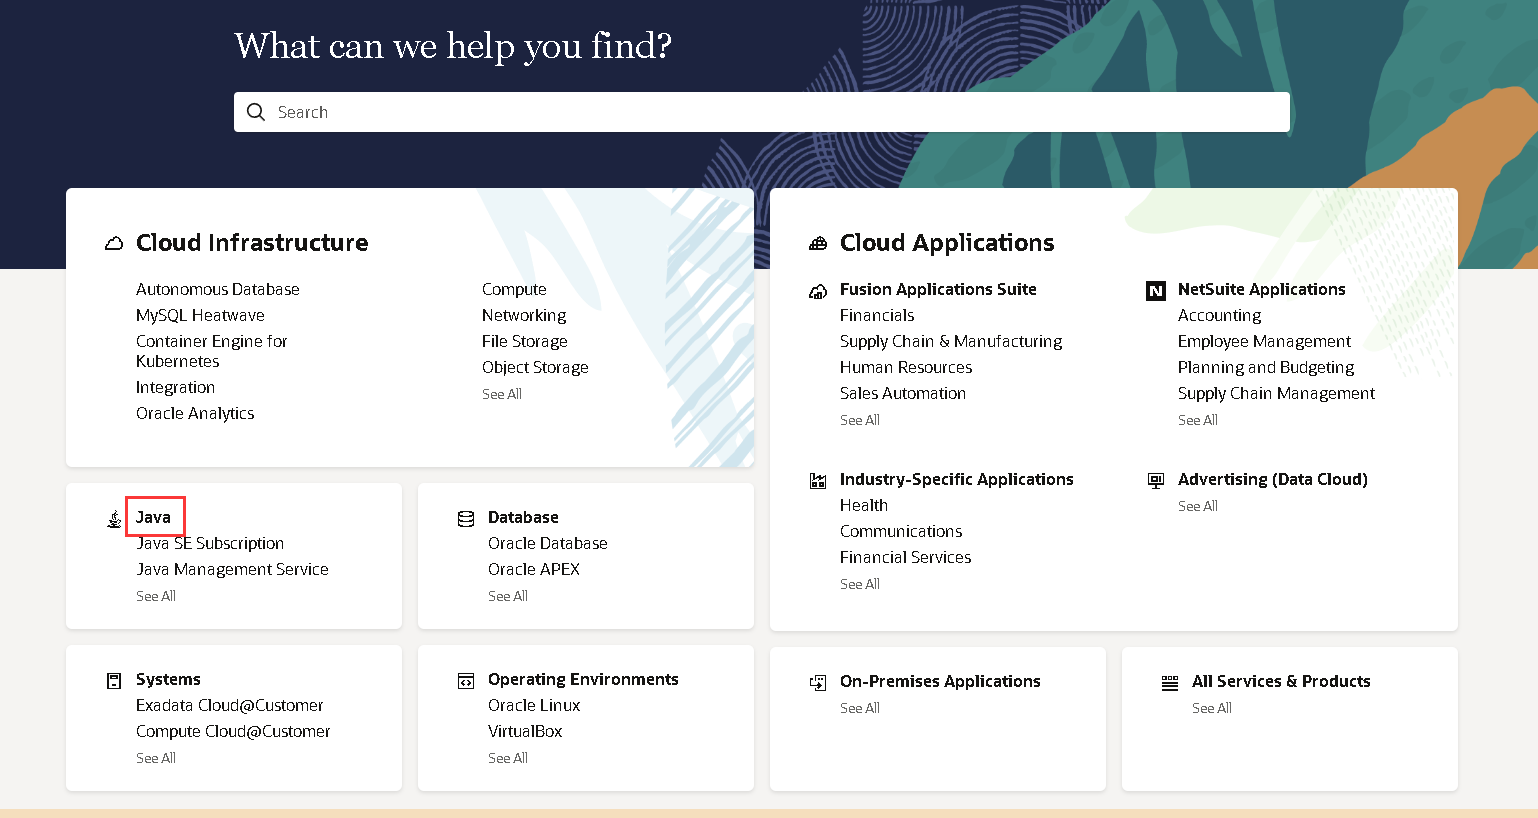Select the Integration link
This screenshot has height=818, width=1538.
click(x=175, y=387)
